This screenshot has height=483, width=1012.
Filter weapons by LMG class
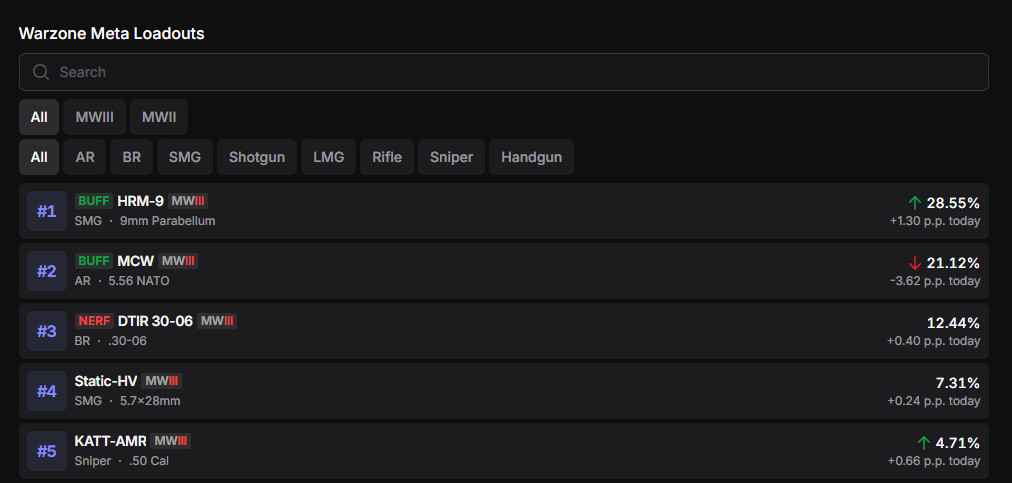[x=328, y=157]
